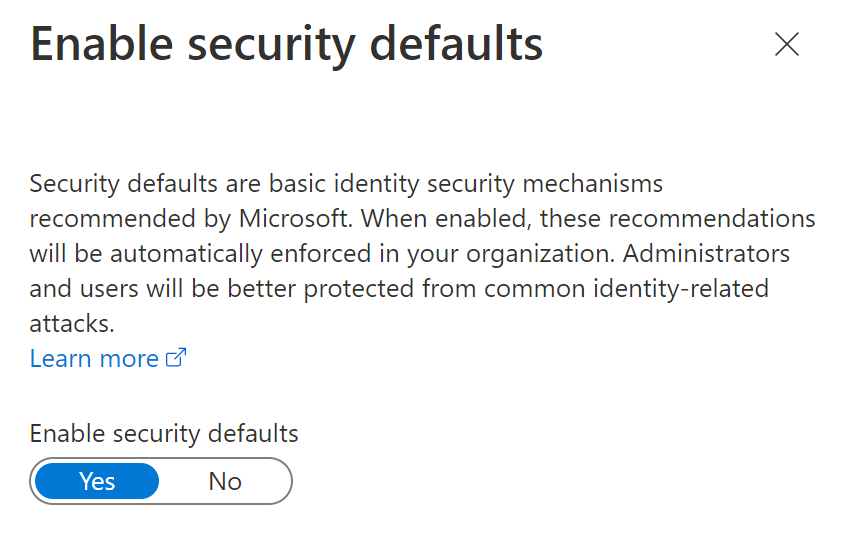This screenshot has width=858, height=540.
Task: Click the phrase "your organization" in the paragraph
Action: (x=490, y=253)
